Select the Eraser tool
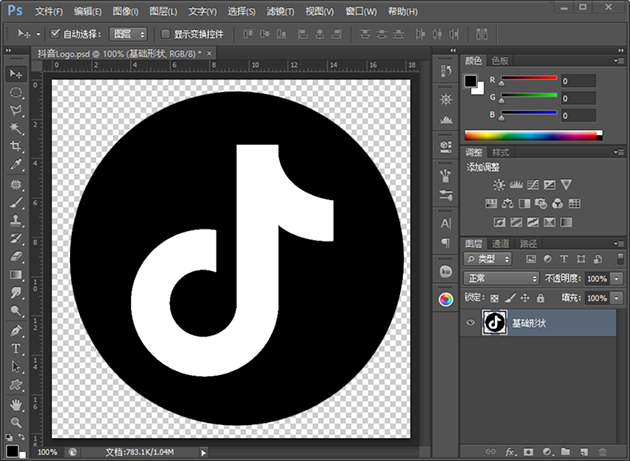 16,257
